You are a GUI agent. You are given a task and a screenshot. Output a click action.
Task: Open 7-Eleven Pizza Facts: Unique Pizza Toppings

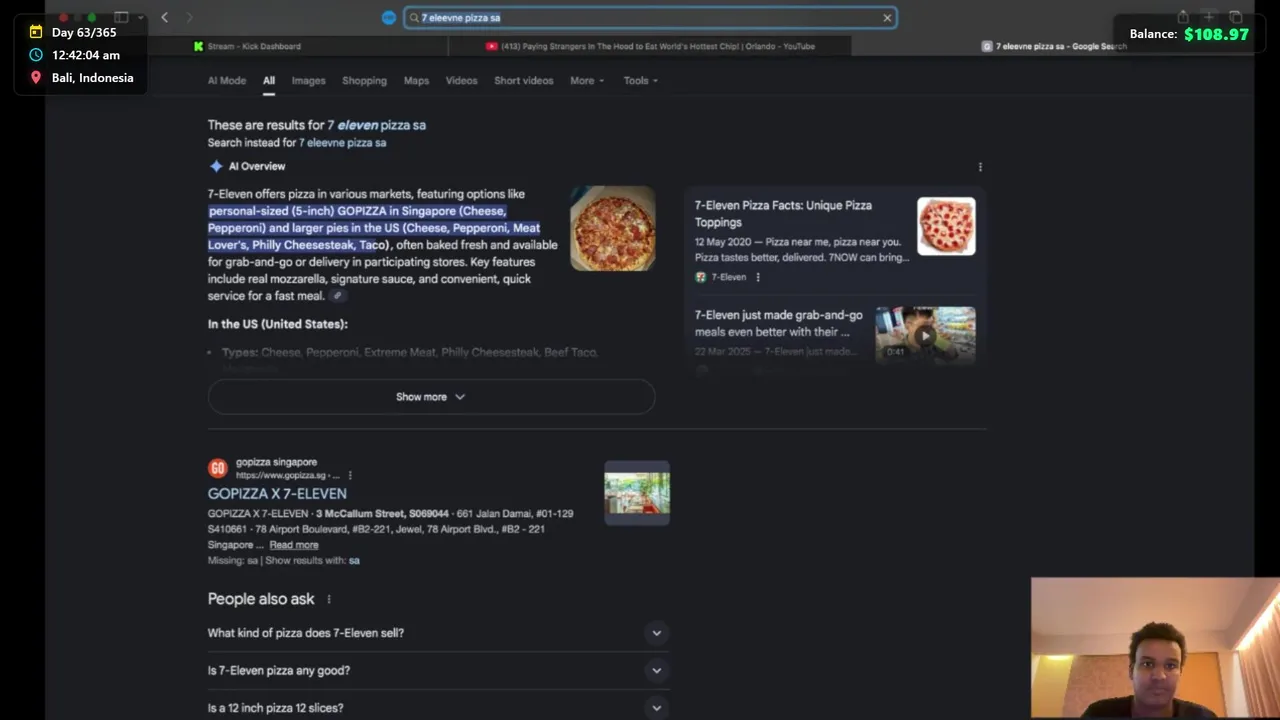(x=783, y=214)
